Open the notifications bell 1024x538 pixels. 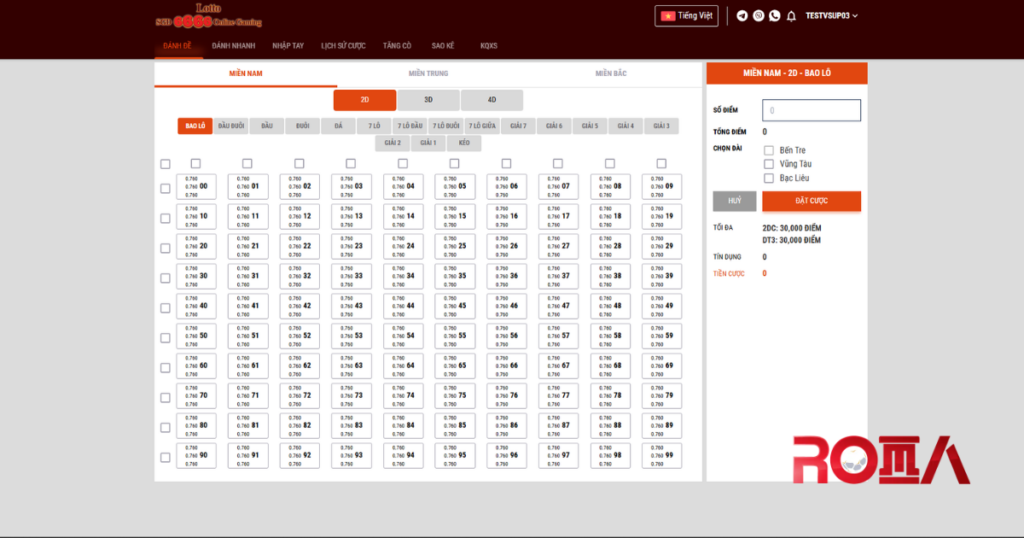tap(791, 16)
